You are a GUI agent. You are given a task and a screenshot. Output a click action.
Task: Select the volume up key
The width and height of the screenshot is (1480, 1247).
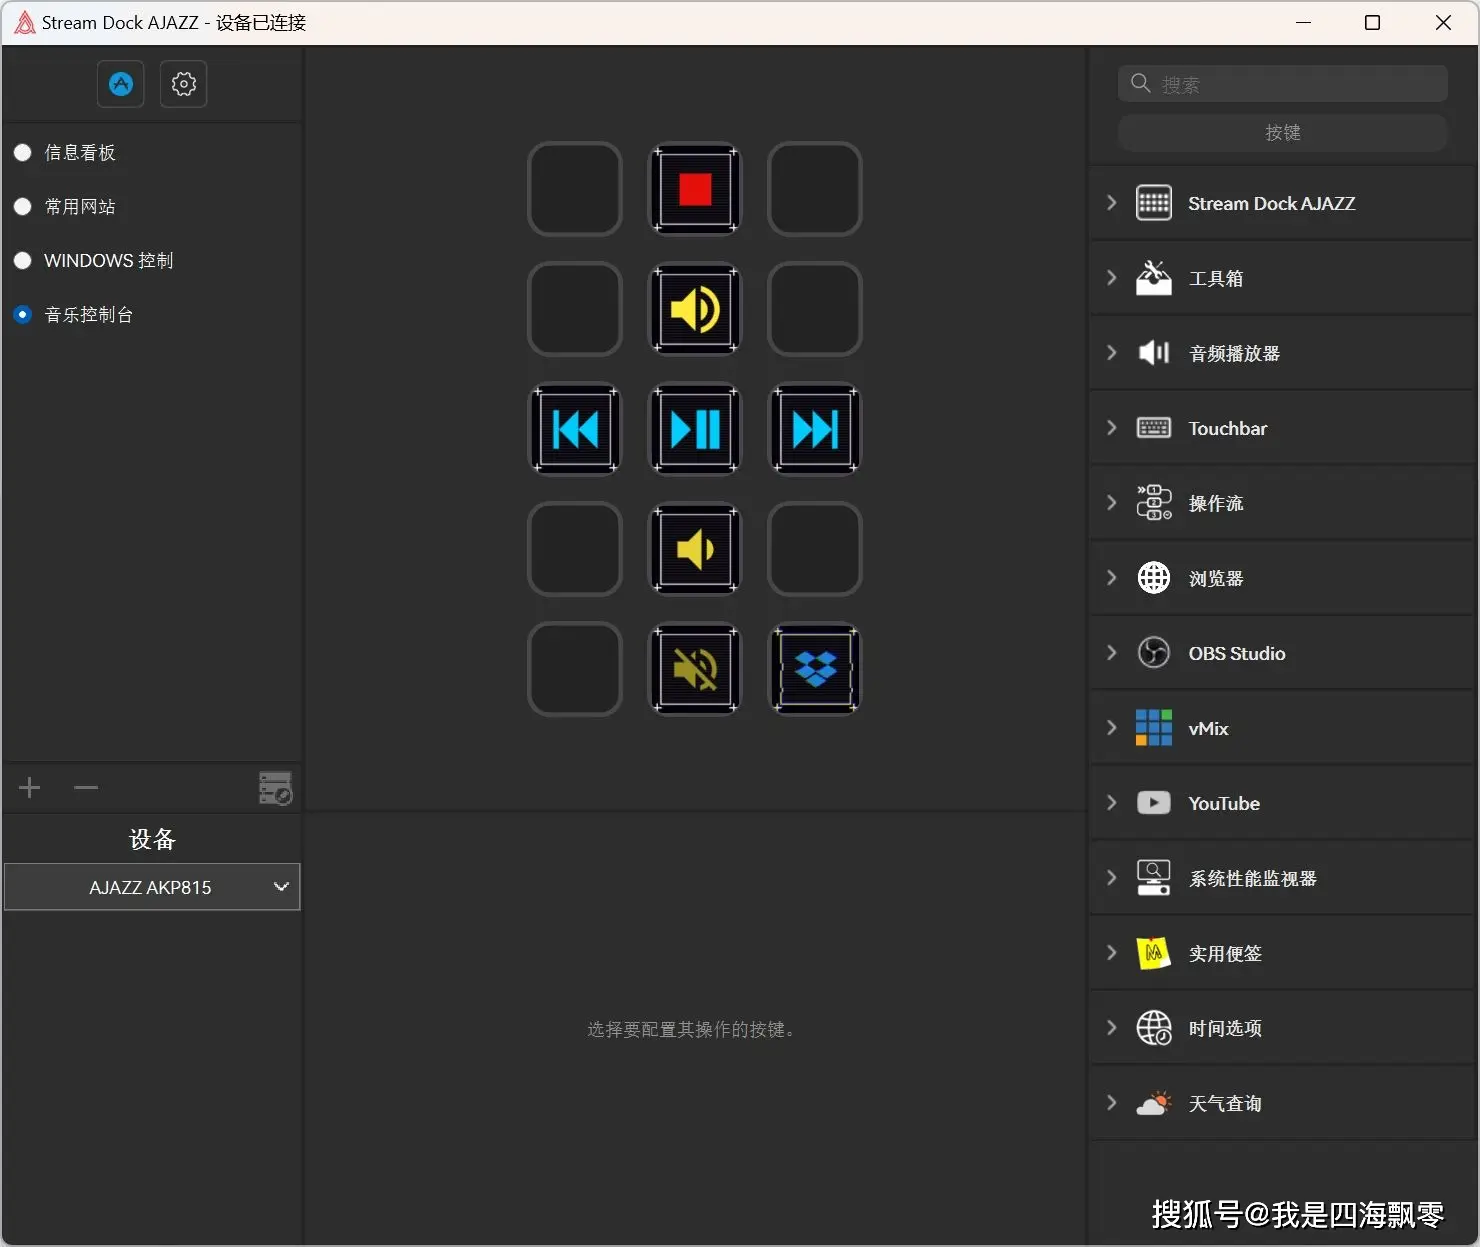[695, 309]
